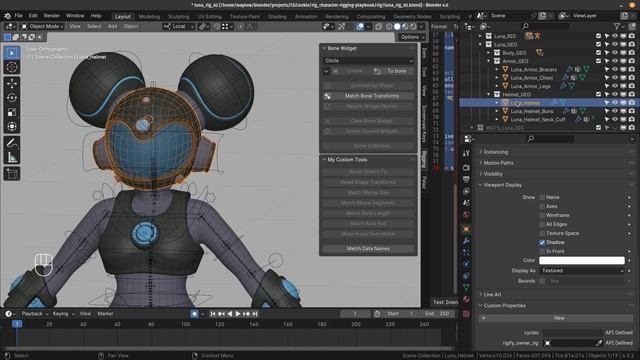640x360 pixels.
Task: Click the To bone button
Action: 392,71
